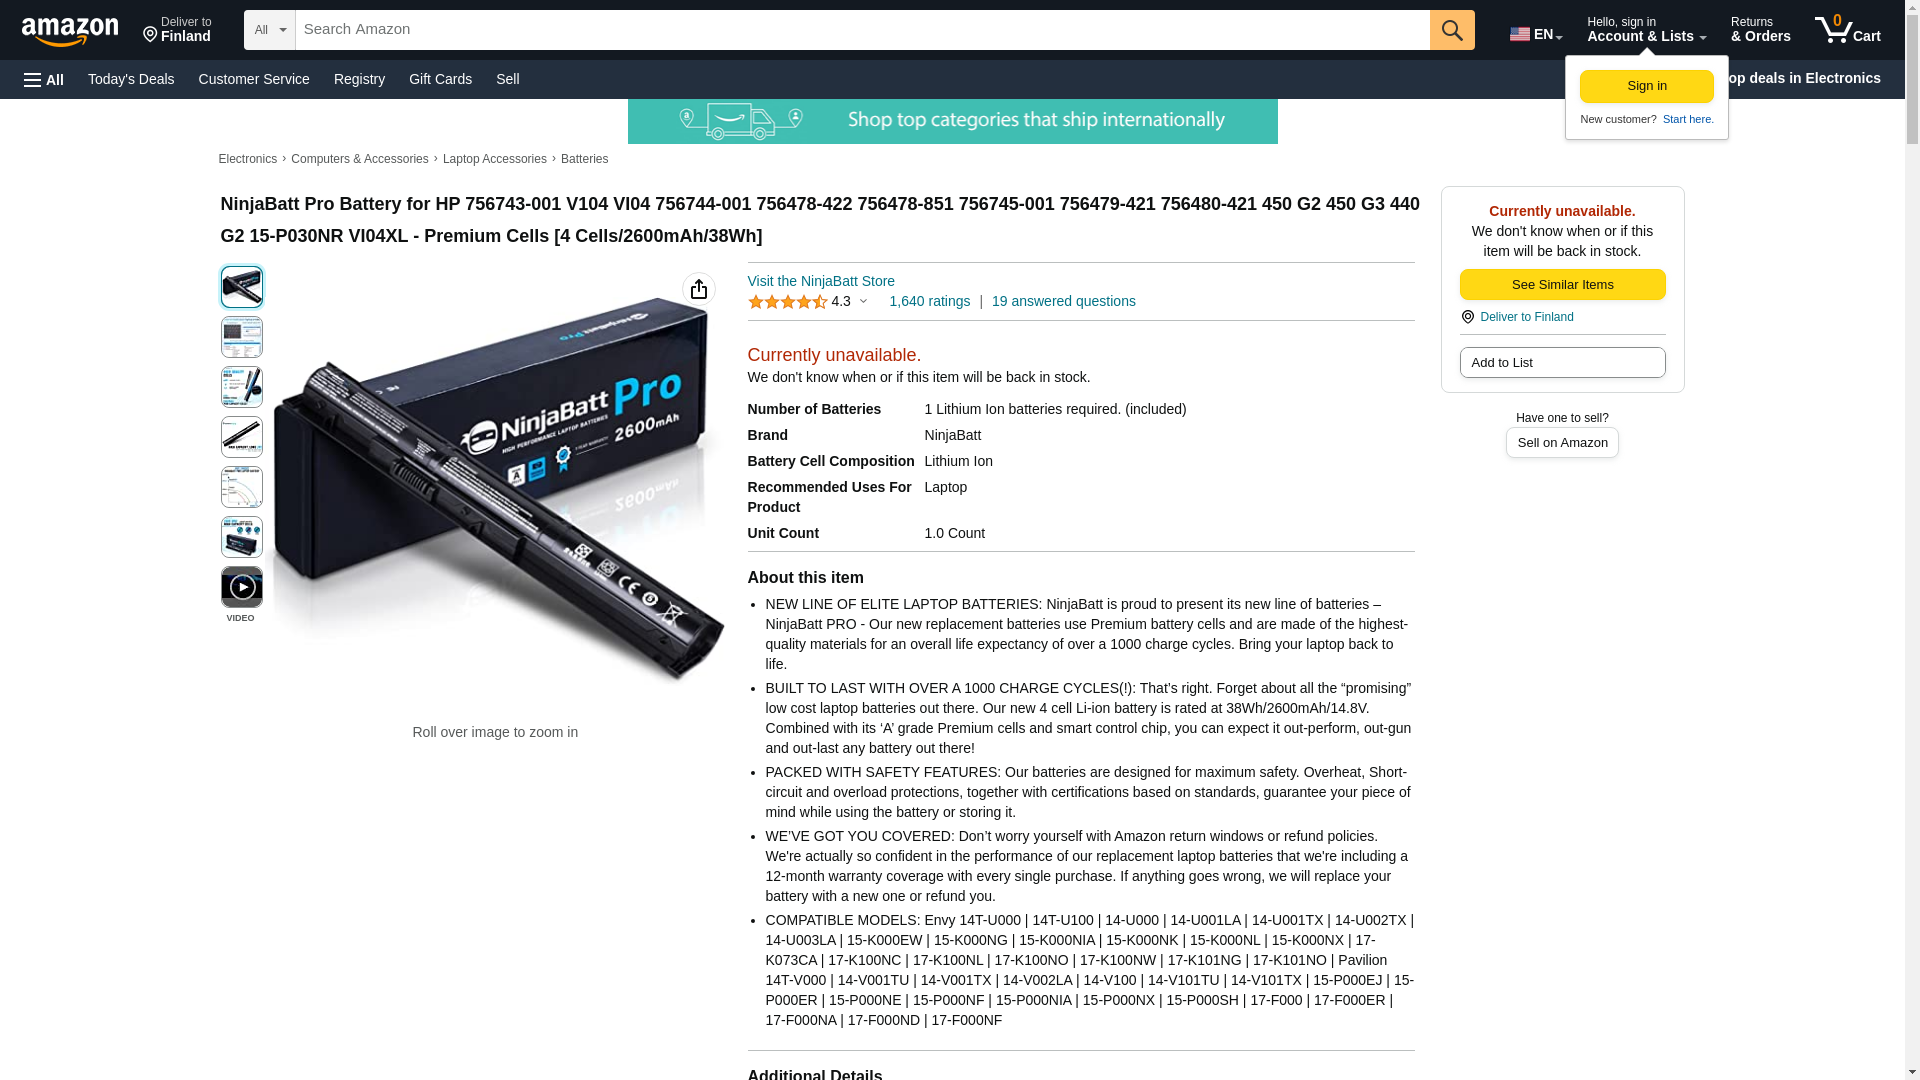Click the Gift Cards nav item

(x=440, y=79)
